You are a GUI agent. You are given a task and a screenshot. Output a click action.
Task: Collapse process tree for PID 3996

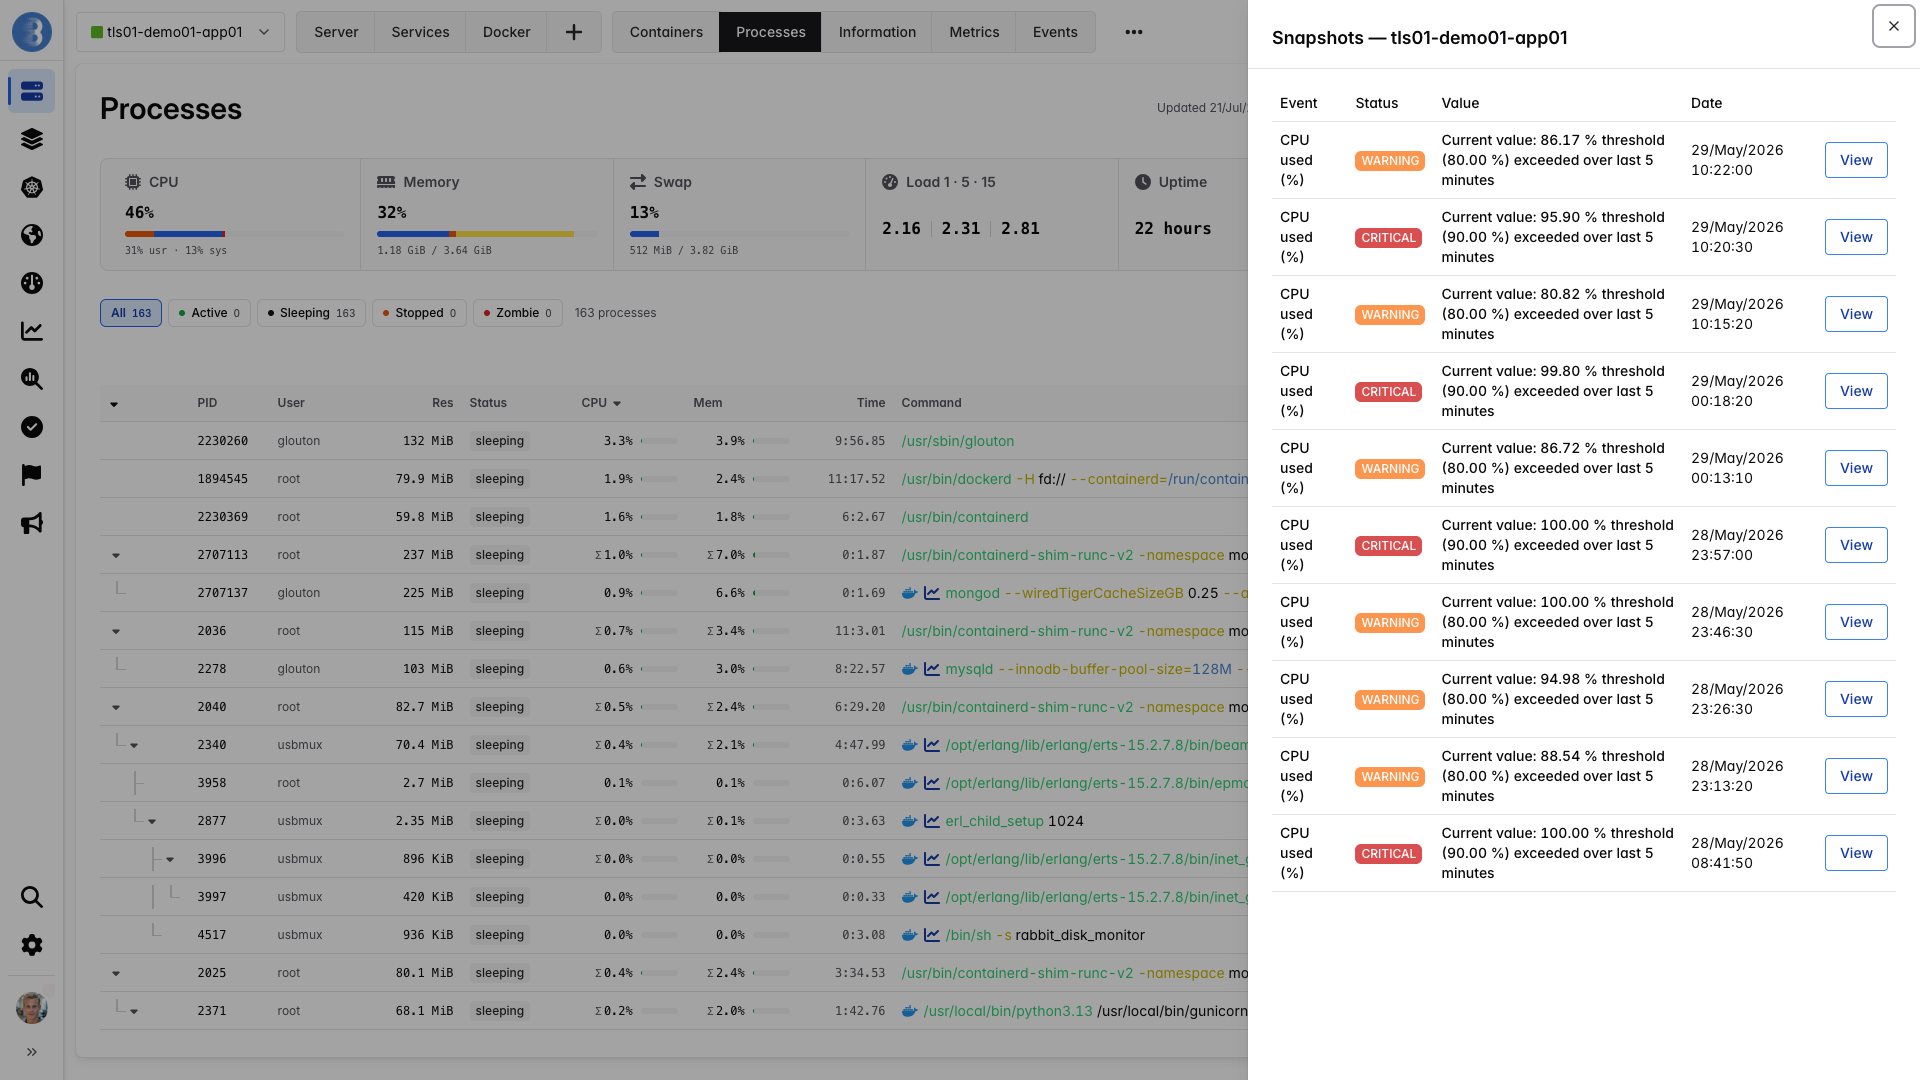click(170, 859)
